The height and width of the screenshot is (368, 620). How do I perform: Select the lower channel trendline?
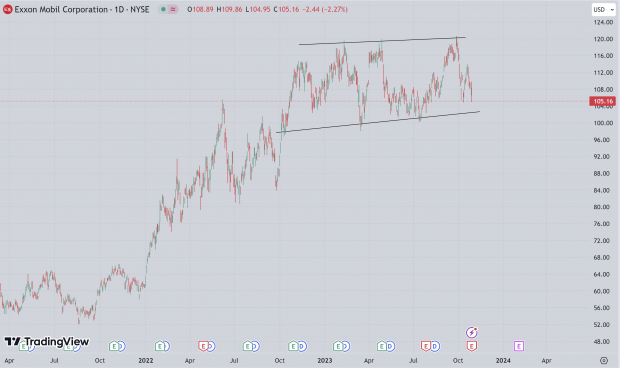click(378, 122)
